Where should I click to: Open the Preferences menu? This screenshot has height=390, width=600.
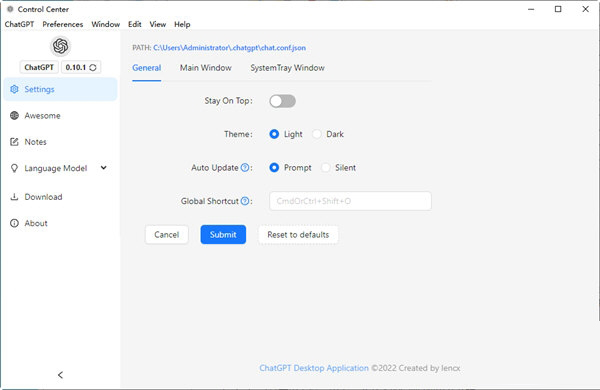63,24
